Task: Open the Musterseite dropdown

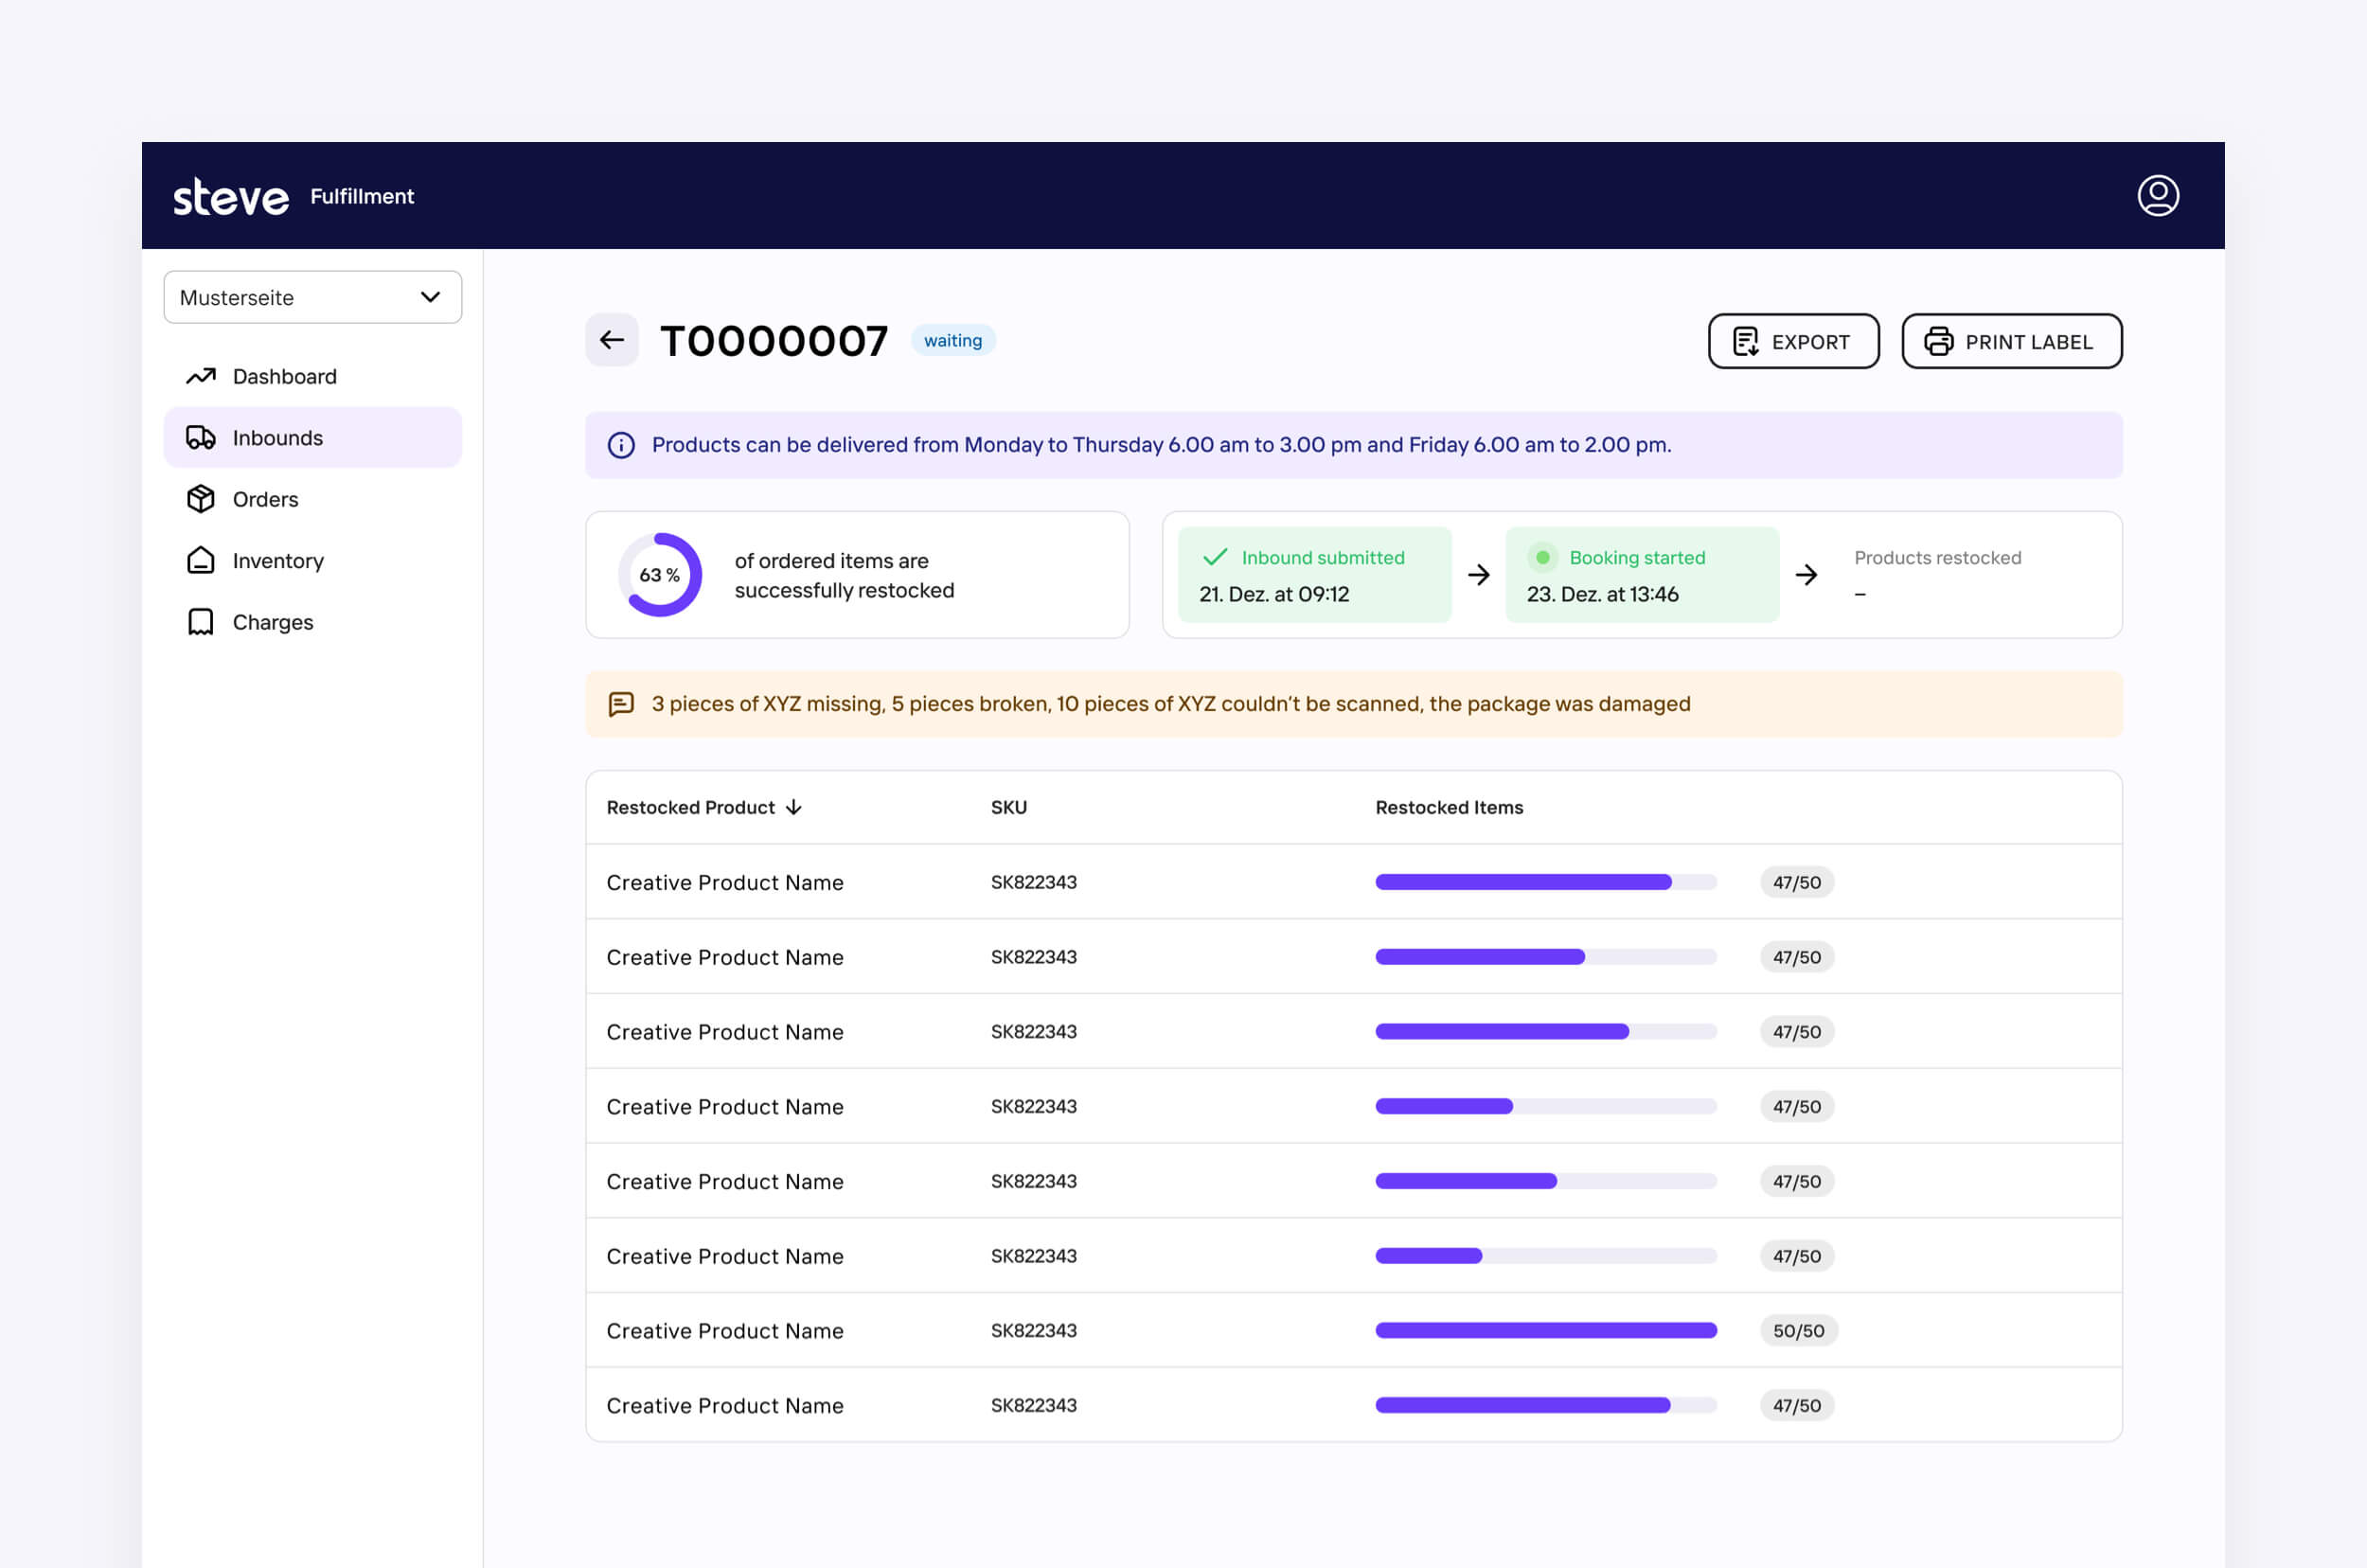Action: click(312, 297)
